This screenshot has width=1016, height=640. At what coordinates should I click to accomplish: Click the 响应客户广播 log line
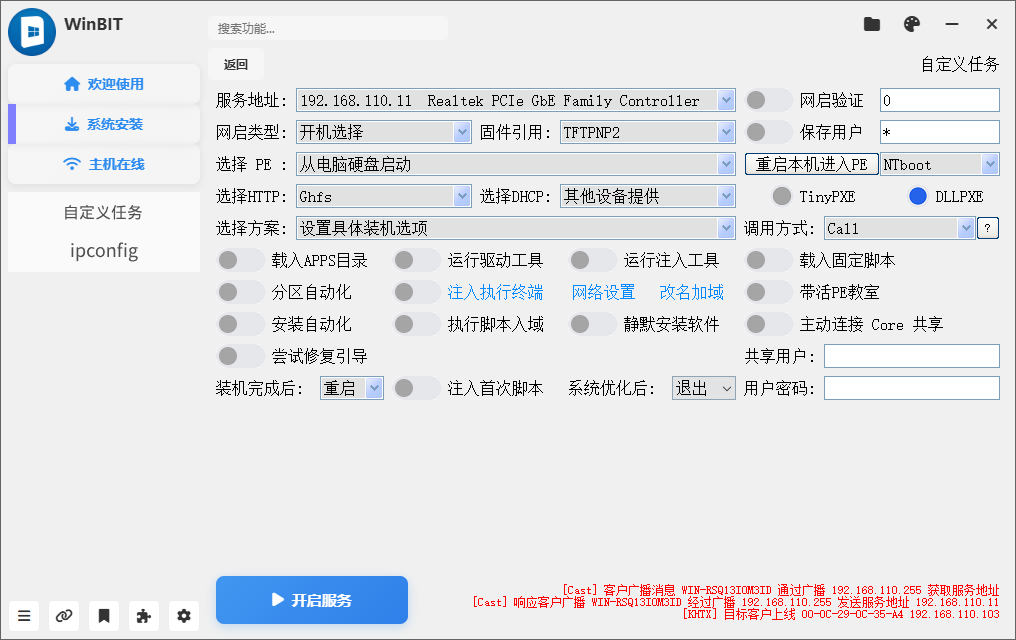(736, 602)
